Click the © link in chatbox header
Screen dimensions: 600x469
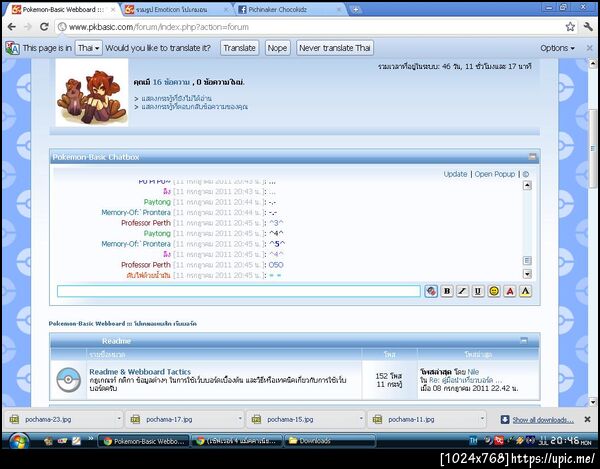526,174
